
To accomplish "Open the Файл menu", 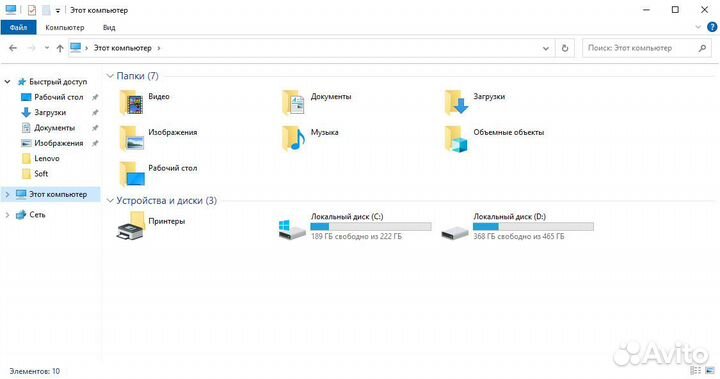I will [x=18, y=28].
